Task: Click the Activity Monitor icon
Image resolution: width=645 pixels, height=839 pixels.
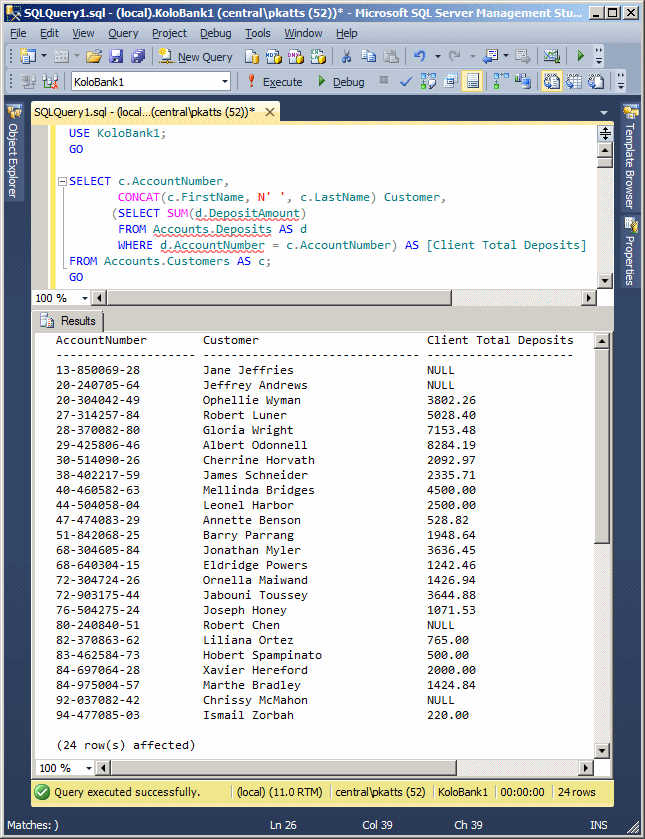Action: [551, 56]
